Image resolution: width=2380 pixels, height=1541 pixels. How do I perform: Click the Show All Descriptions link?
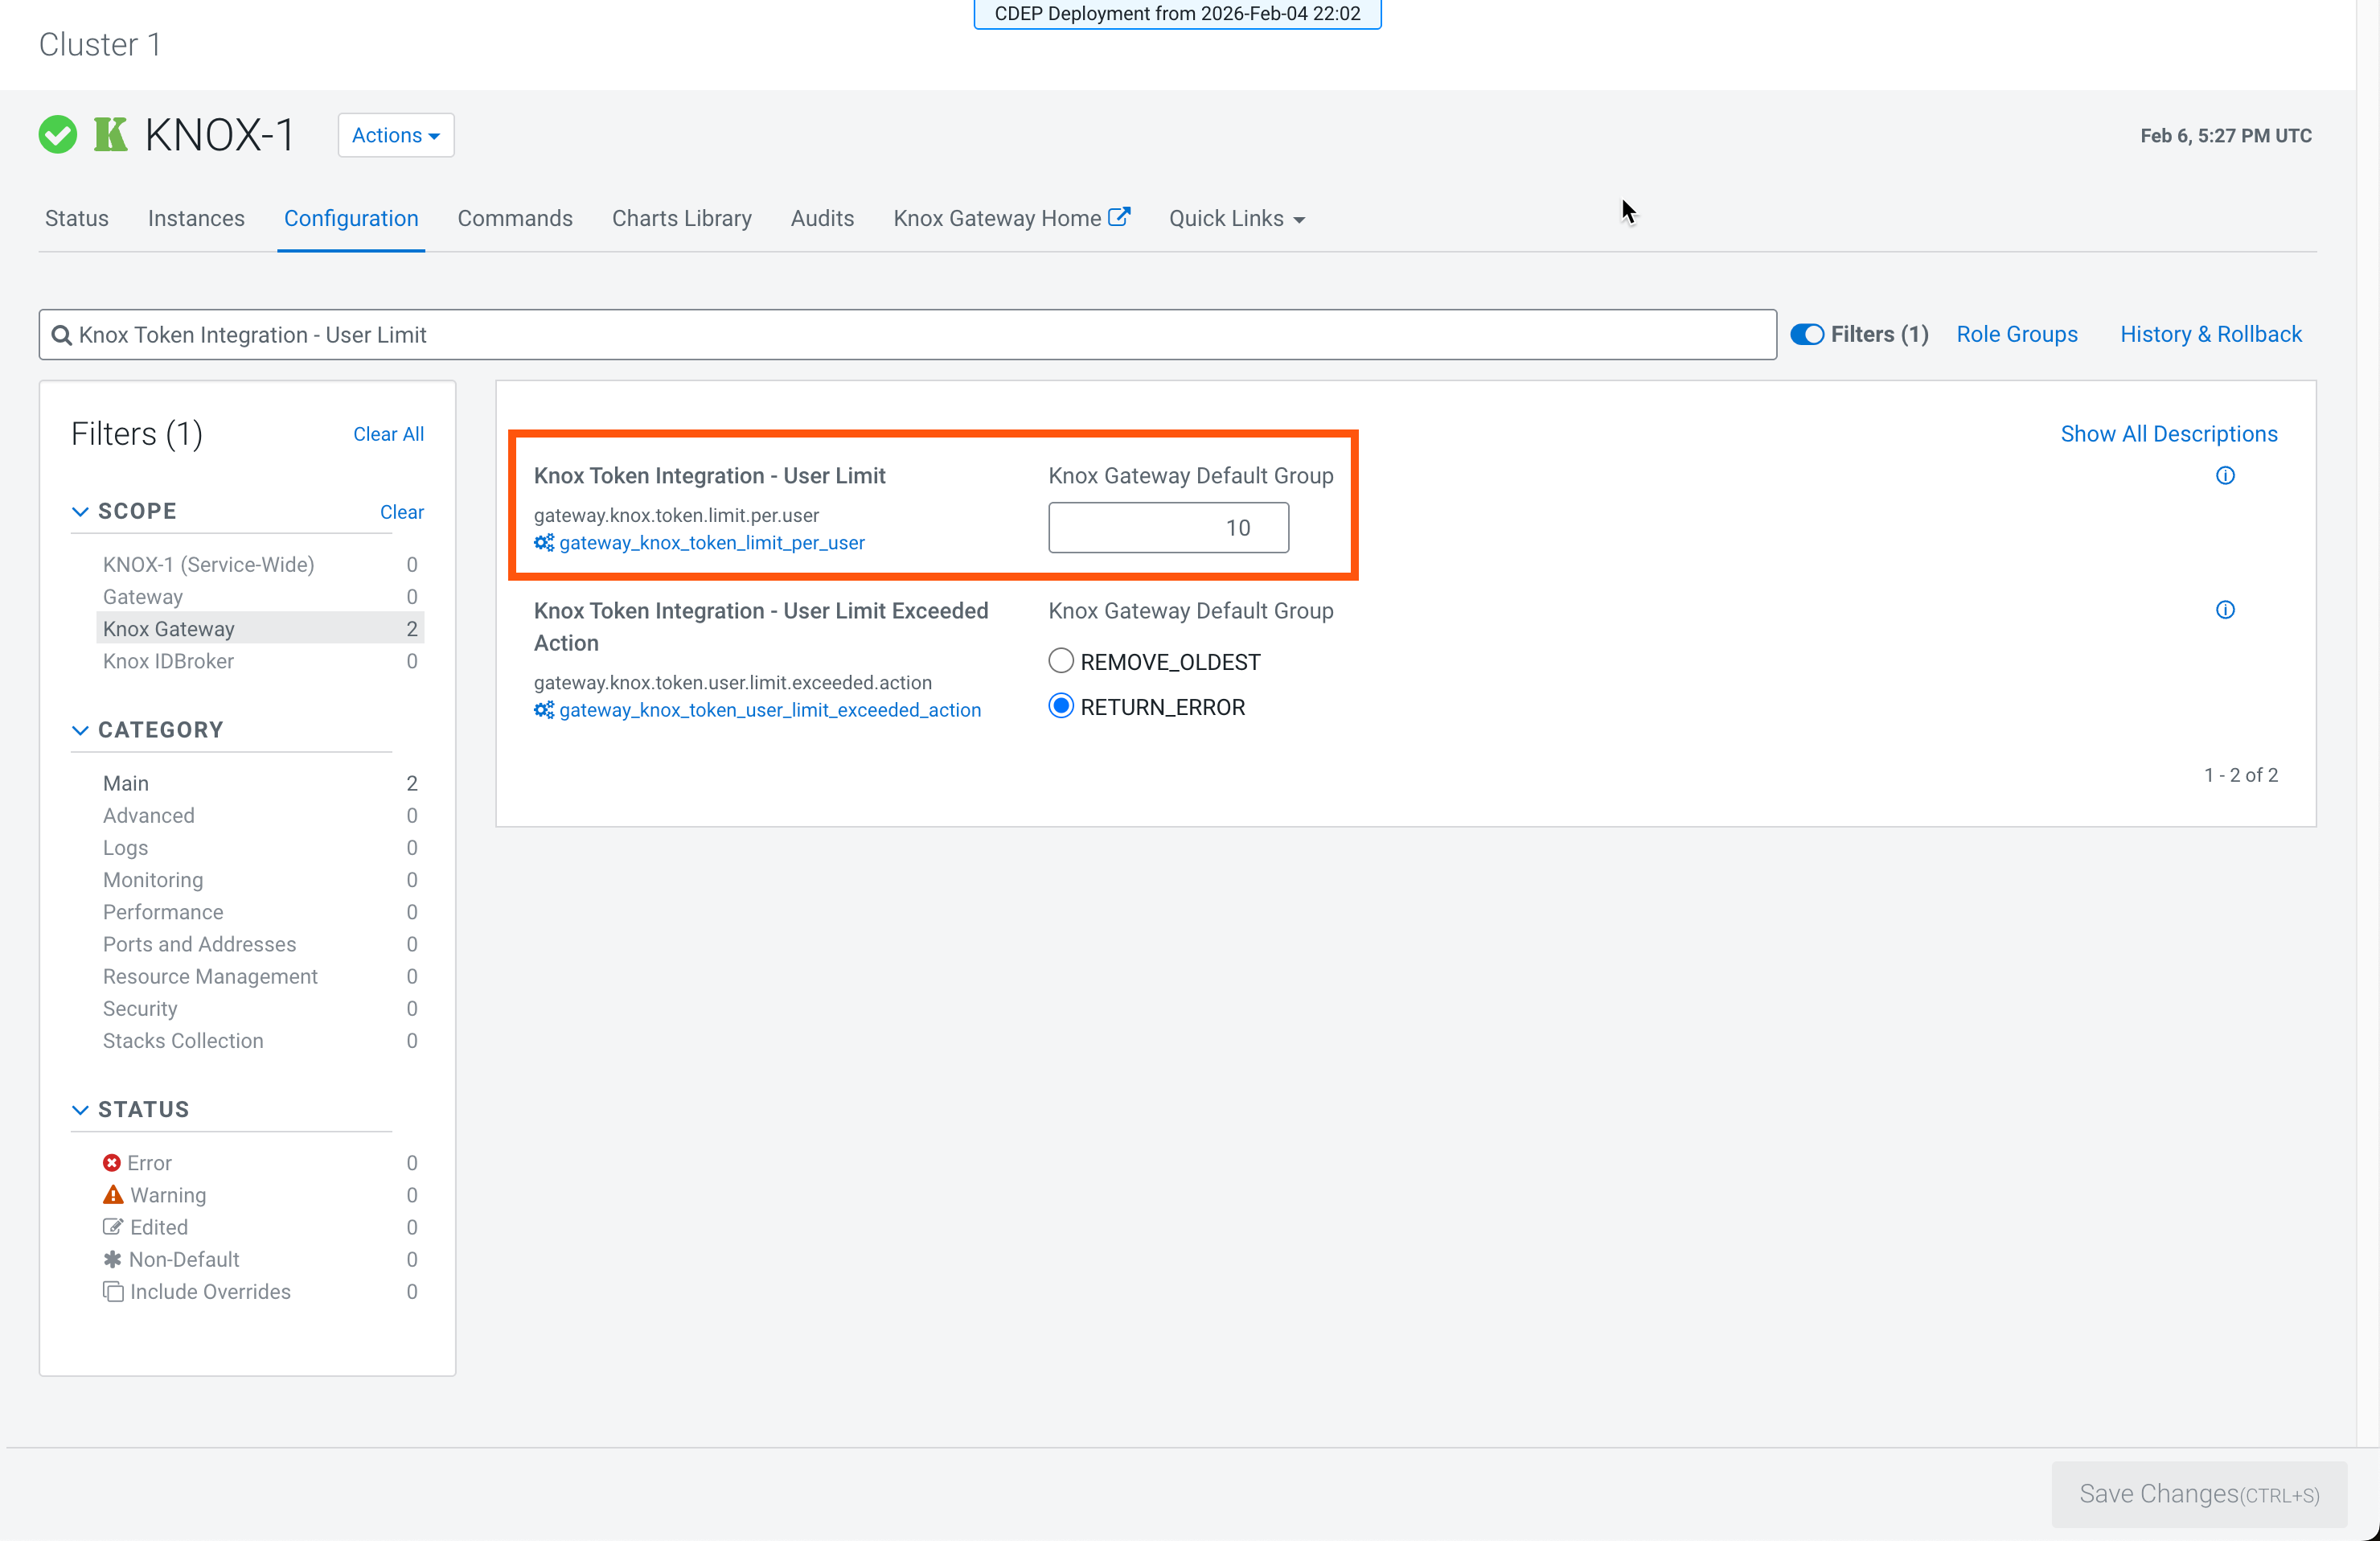(2168, 434)
